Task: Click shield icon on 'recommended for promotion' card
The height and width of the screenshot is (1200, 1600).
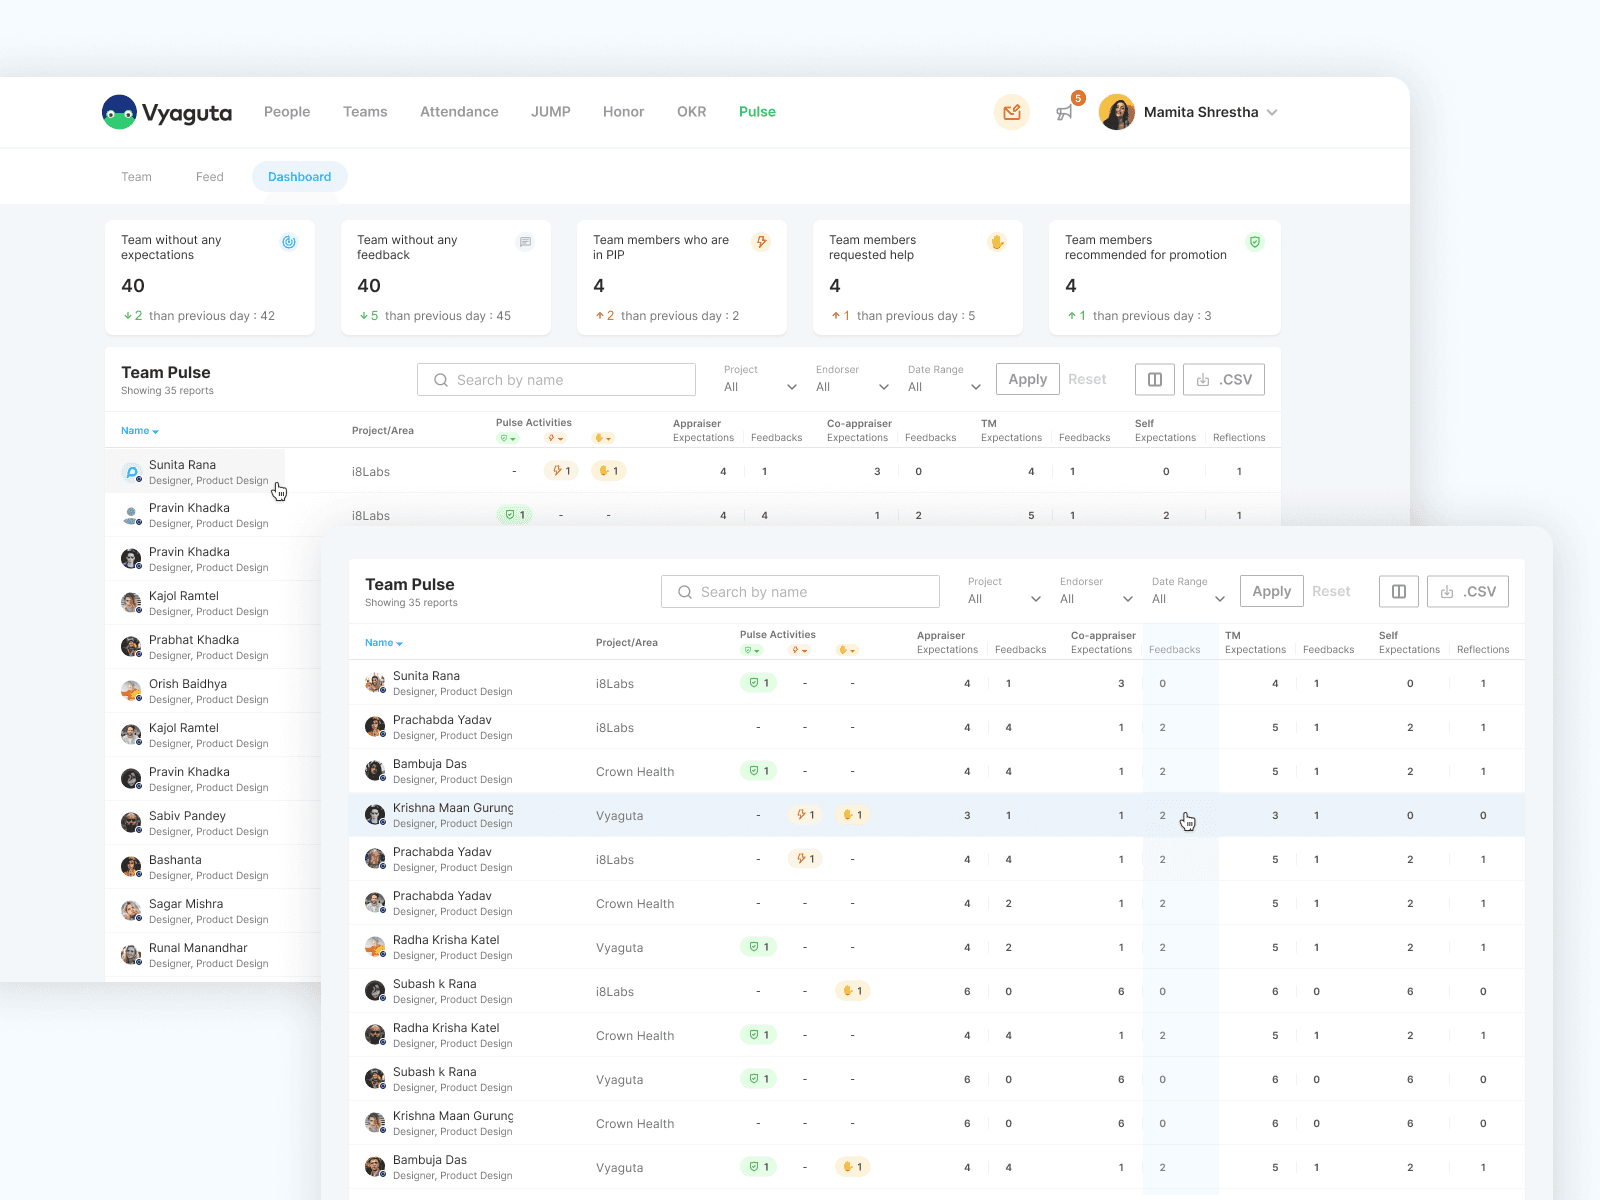Action: point(1255,242)
